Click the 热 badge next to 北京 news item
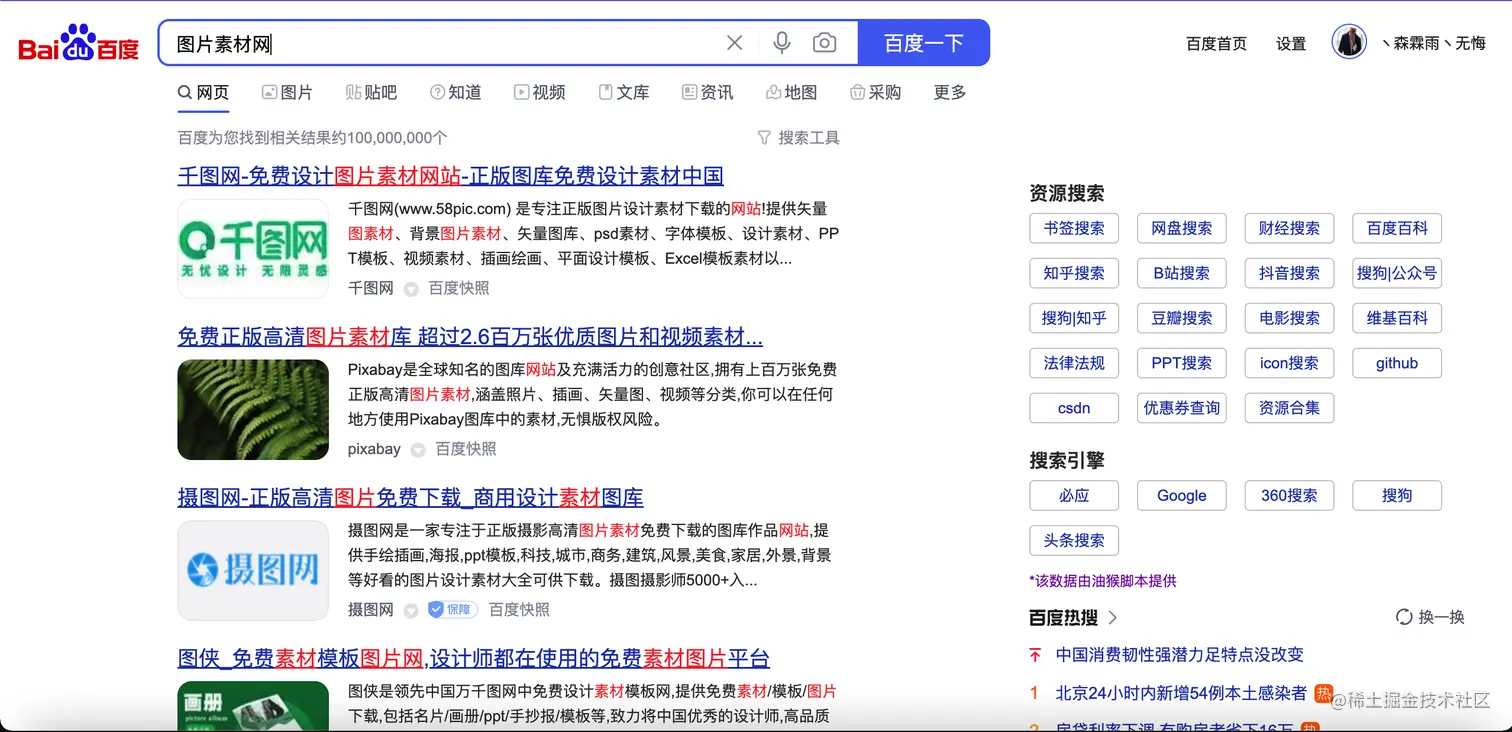 coord(1323,692)
